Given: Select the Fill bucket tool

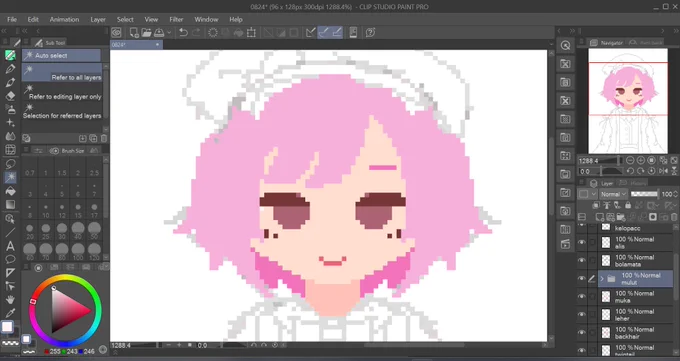Looking at the screenshot, I should (x=10, y=191).
